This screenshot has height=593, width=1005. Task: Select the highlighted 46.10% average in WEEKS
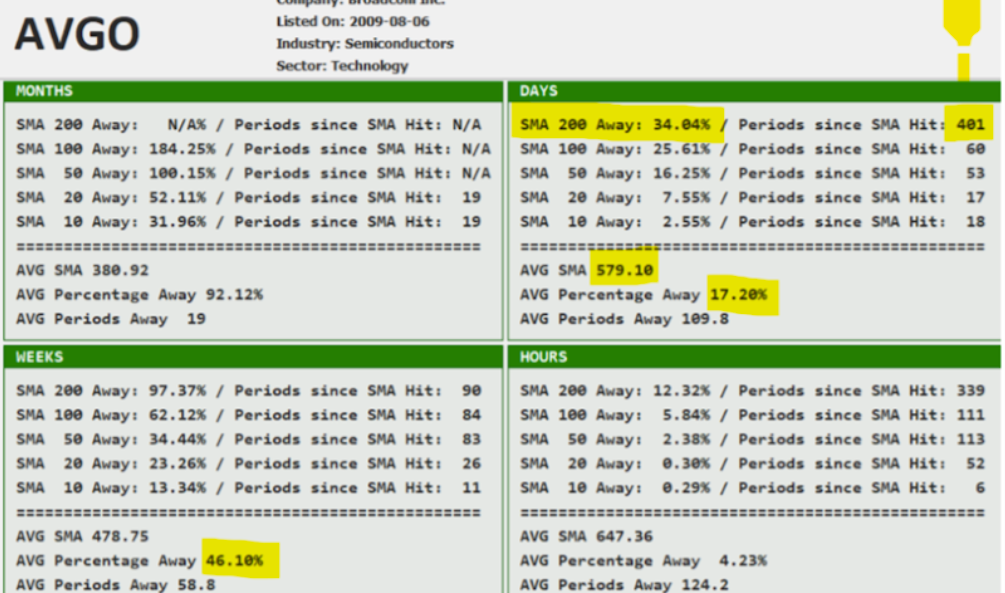pos(234,561)
